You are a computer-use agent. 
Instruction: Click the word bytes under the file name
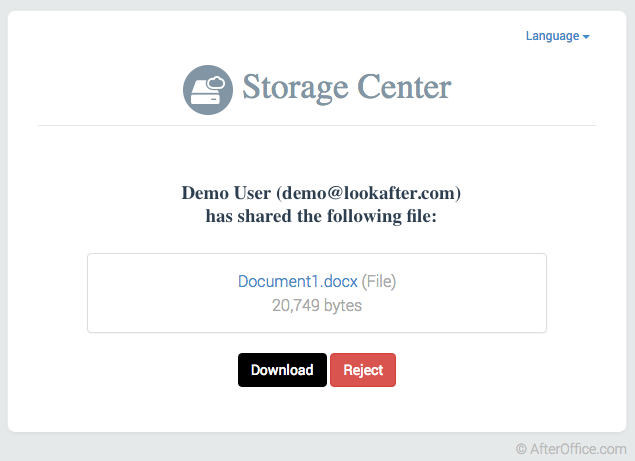click(x=342, y=306)
